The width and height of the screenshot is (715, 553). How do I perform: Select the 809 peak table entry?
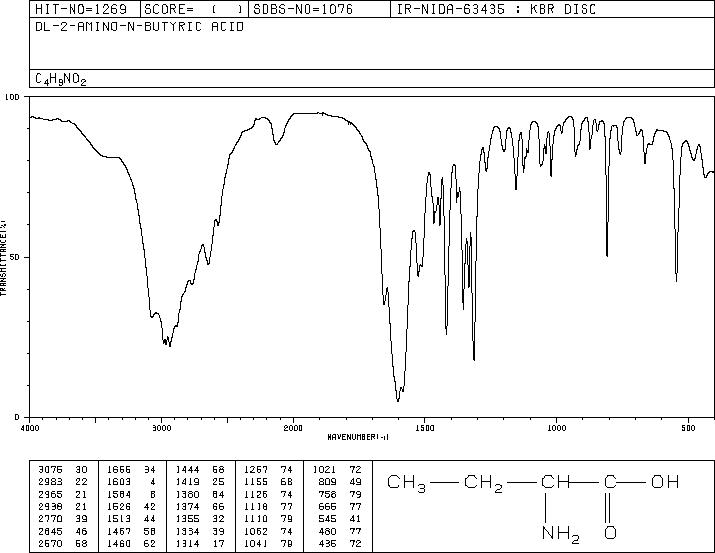click(x=340, y=482)
